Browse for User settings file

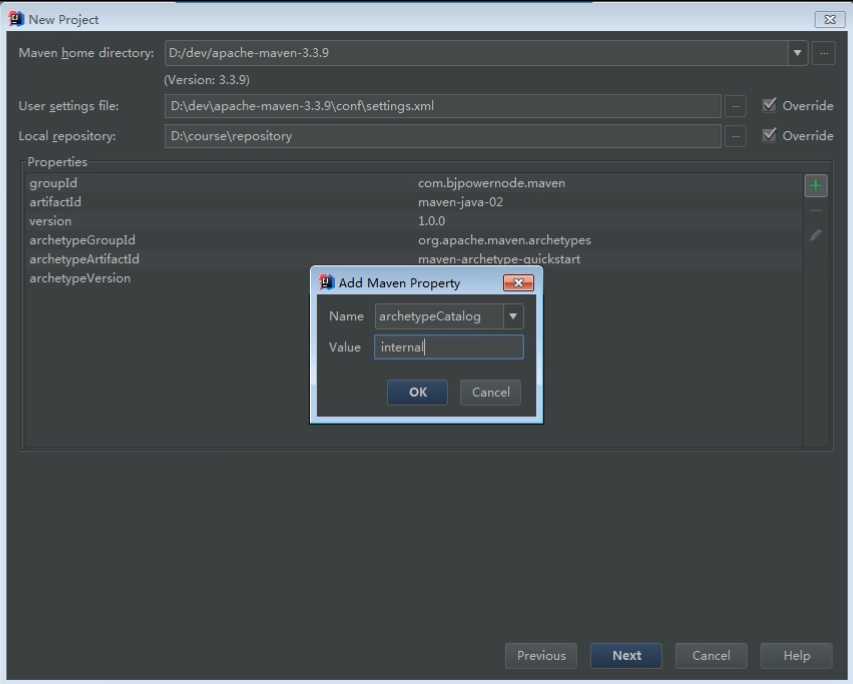click(x=735, y=106)
